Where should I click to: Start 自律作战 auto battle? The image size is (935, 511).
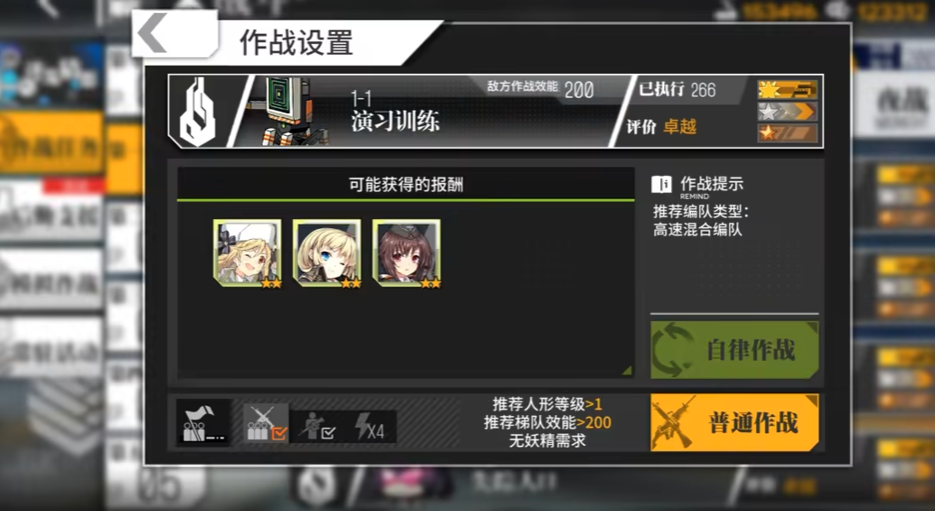[735, 350]
